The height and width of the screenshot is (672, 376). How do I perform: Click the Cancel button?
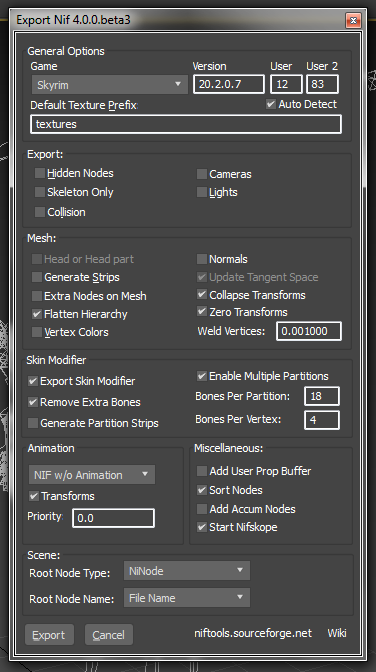coord(109,635)
